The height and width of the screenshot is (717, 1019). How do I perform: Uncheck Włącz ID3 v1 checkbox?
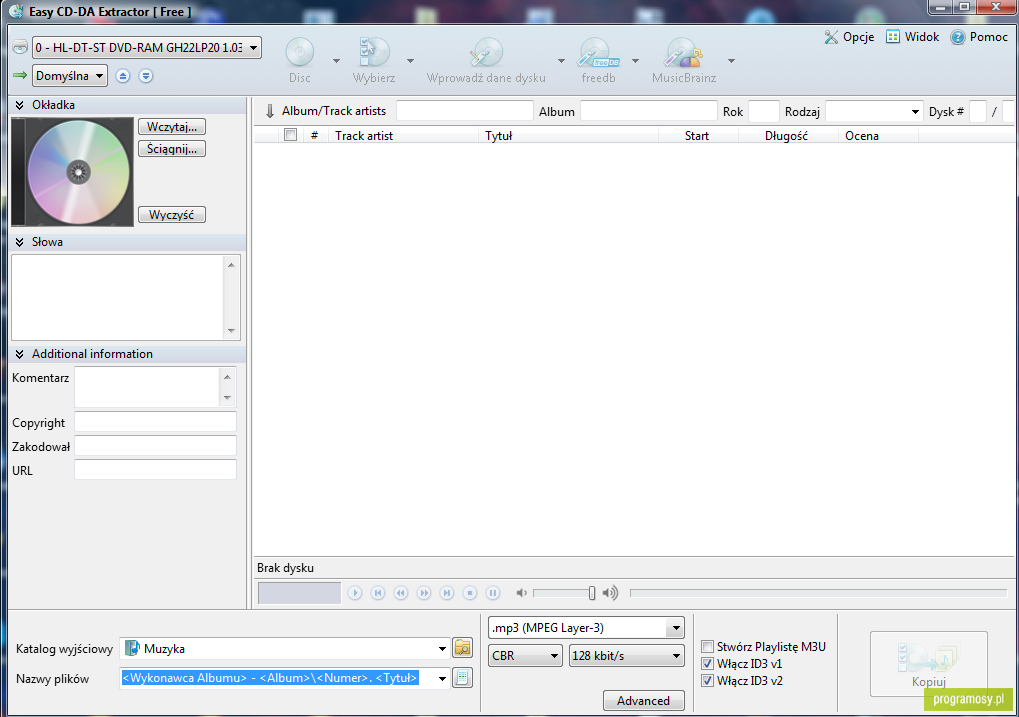(708, 664)
